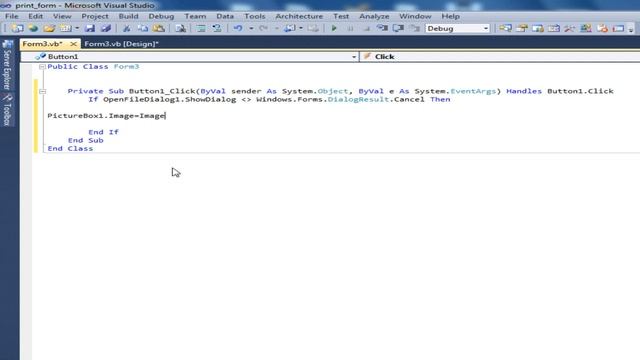The image size is (640, 360).
Task: Click the Open File folder icon
Action: coord(49,29)
